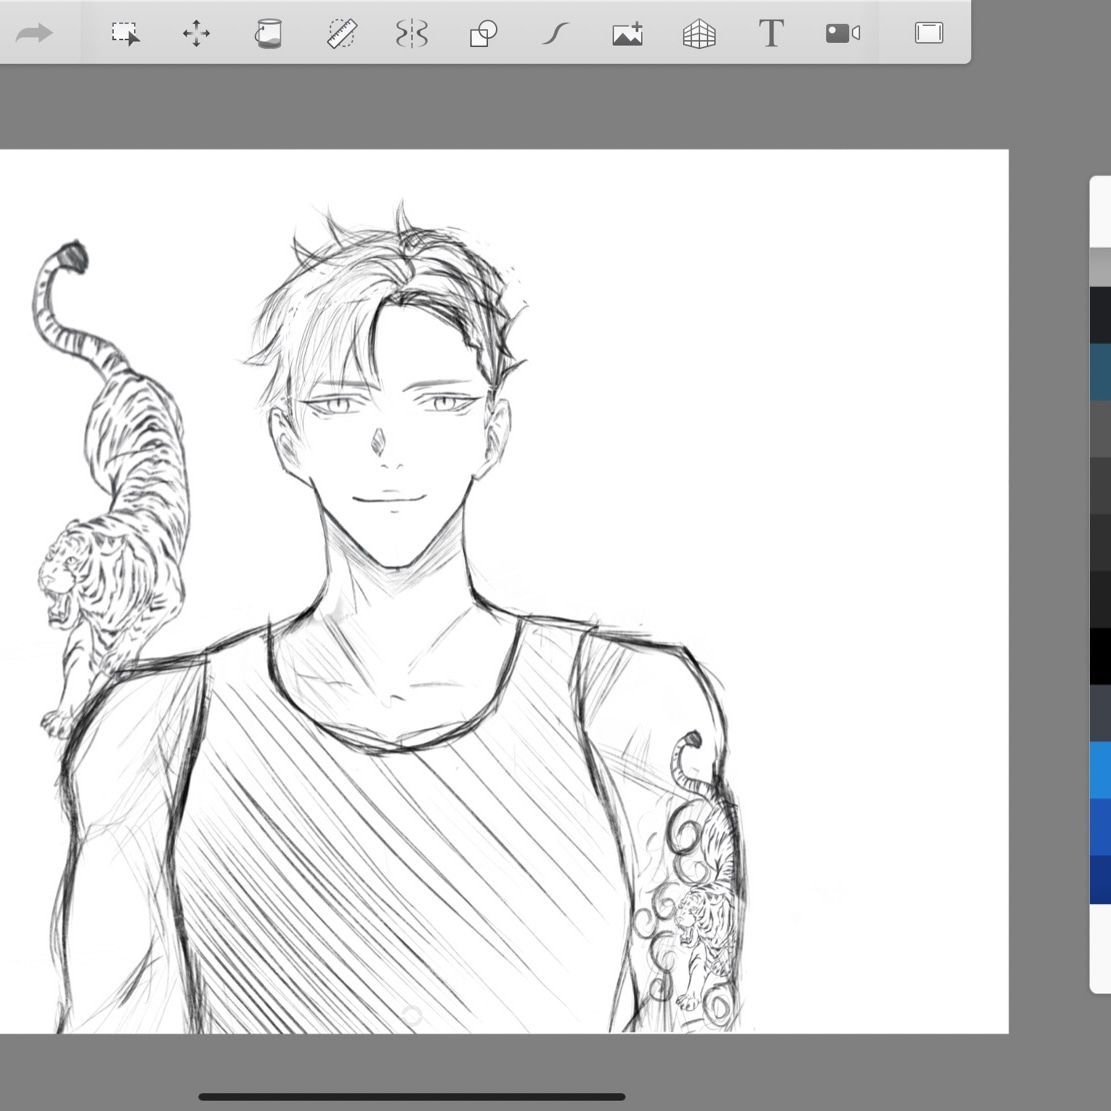This screenshot has height=1111, width=1111.
Task: Select the Selection tool
Action: tap(125, 33)
